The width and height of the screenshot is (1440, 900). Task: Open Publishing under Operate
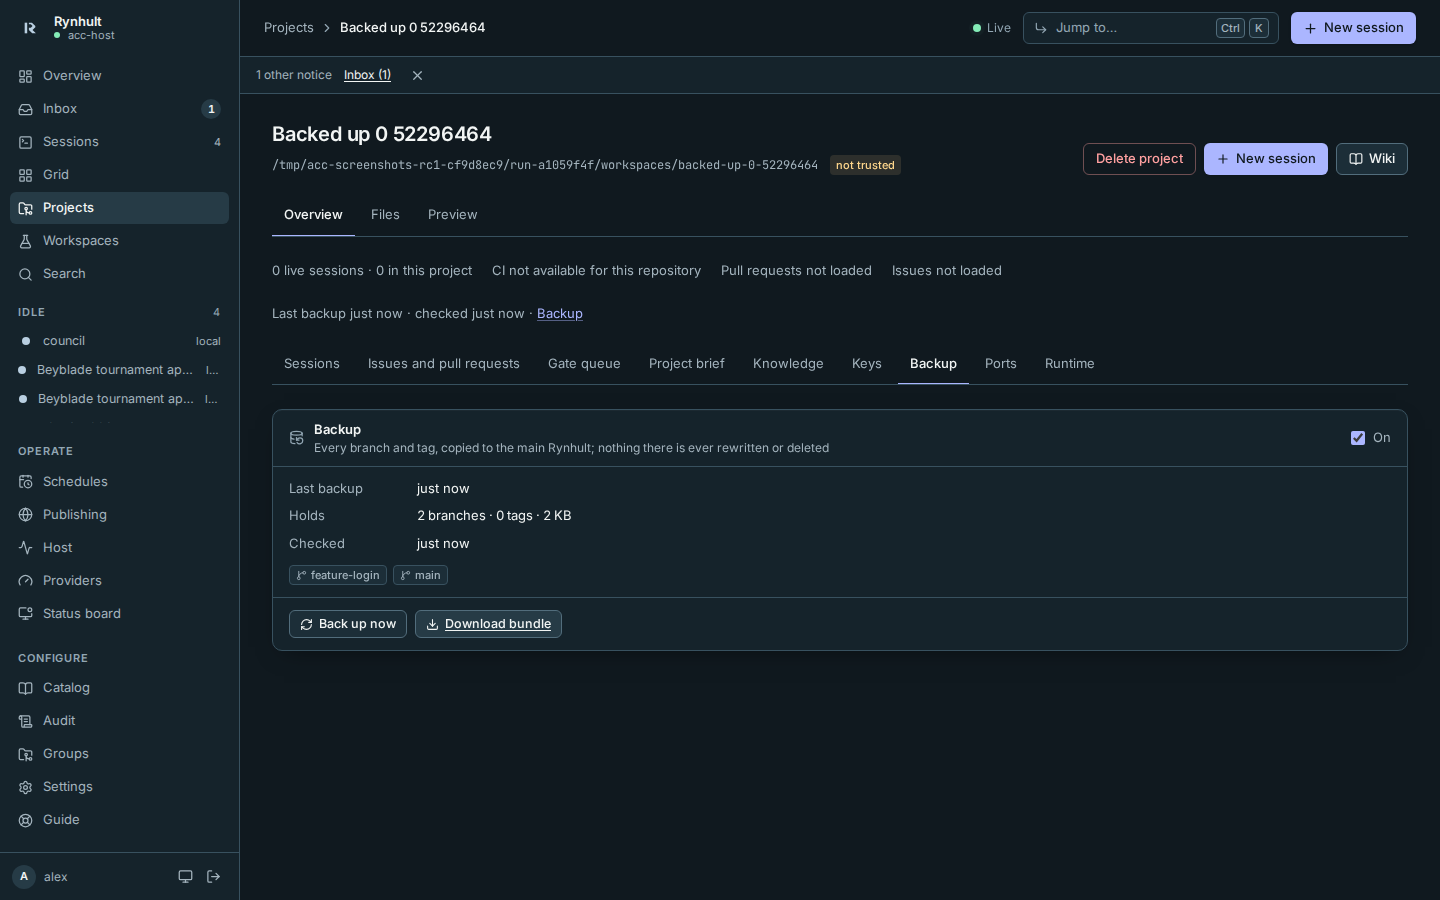(x=119, y=515)
